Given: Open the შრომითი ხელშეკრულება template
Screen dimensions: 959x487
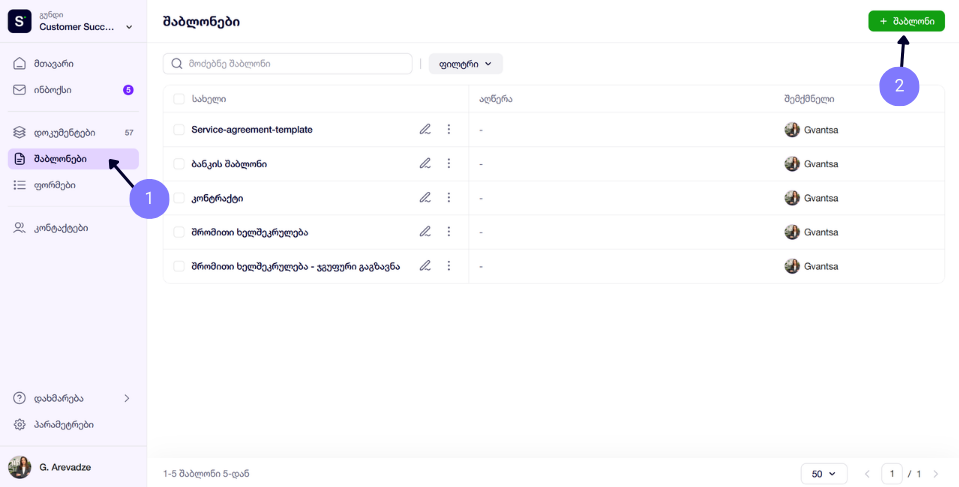Looking at the screenshot, I should click(250, 232).
